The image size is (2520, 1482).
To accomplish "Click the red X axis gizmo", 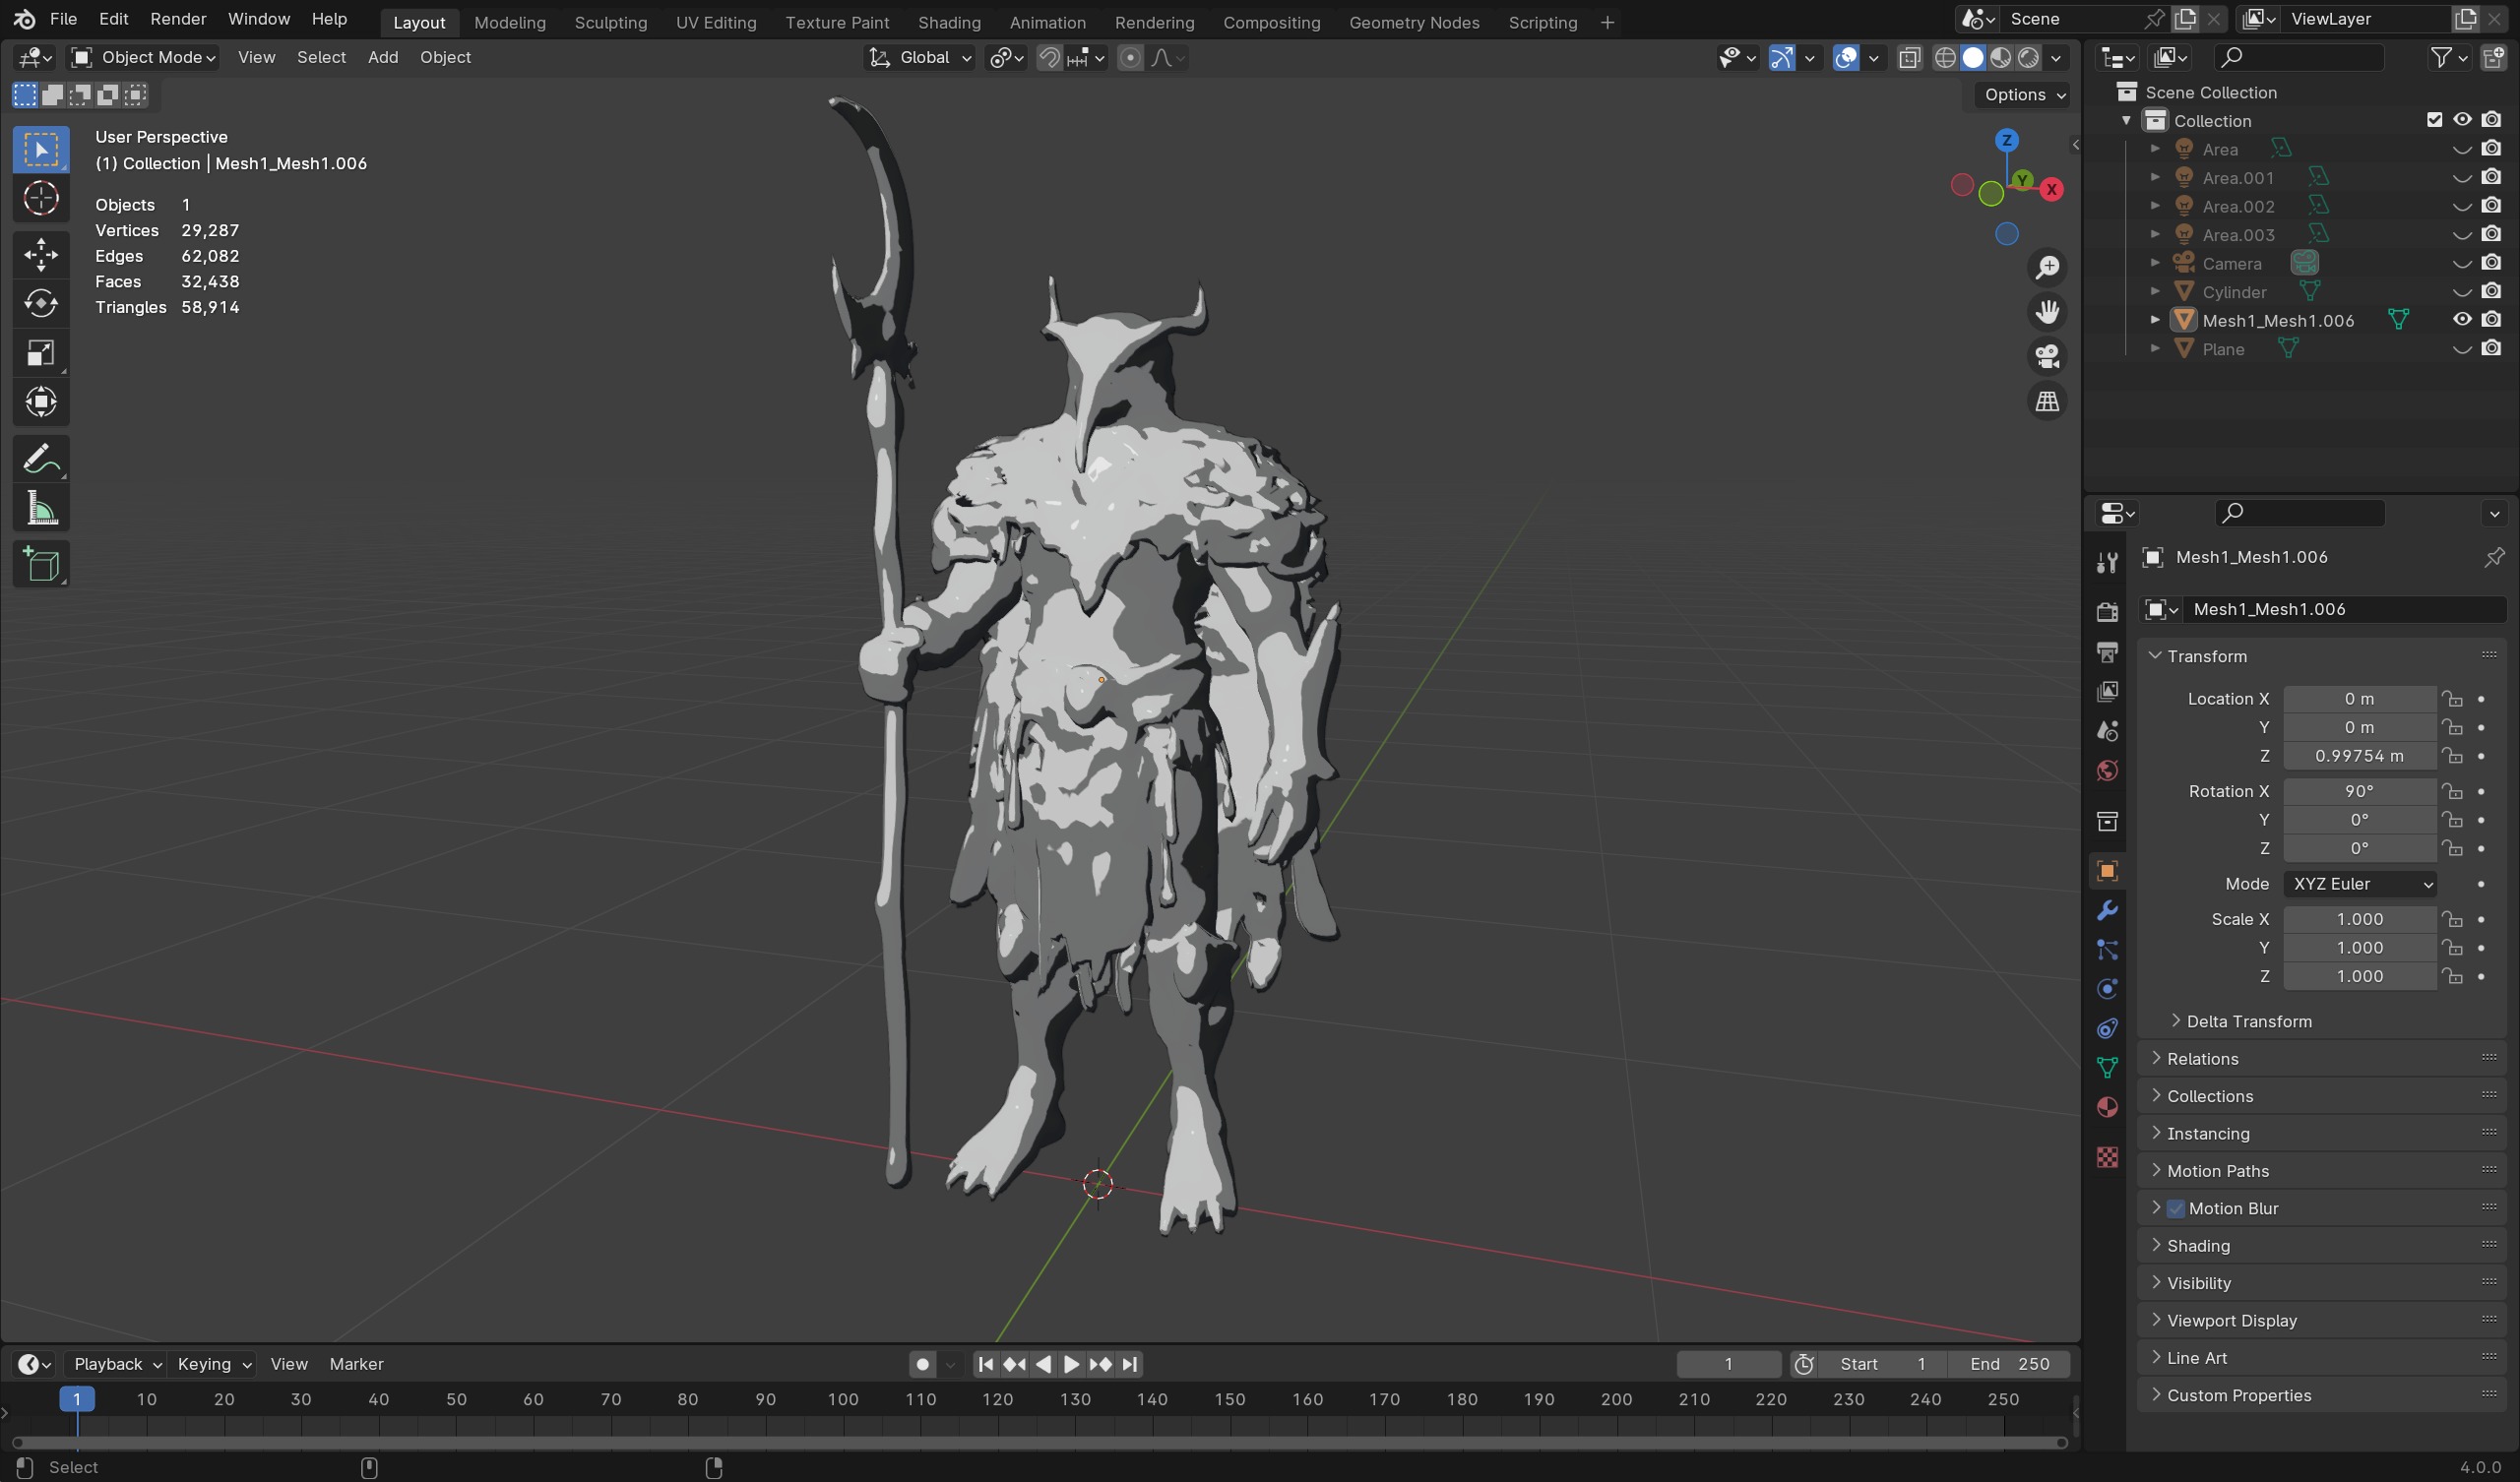I will [2052, 189].
